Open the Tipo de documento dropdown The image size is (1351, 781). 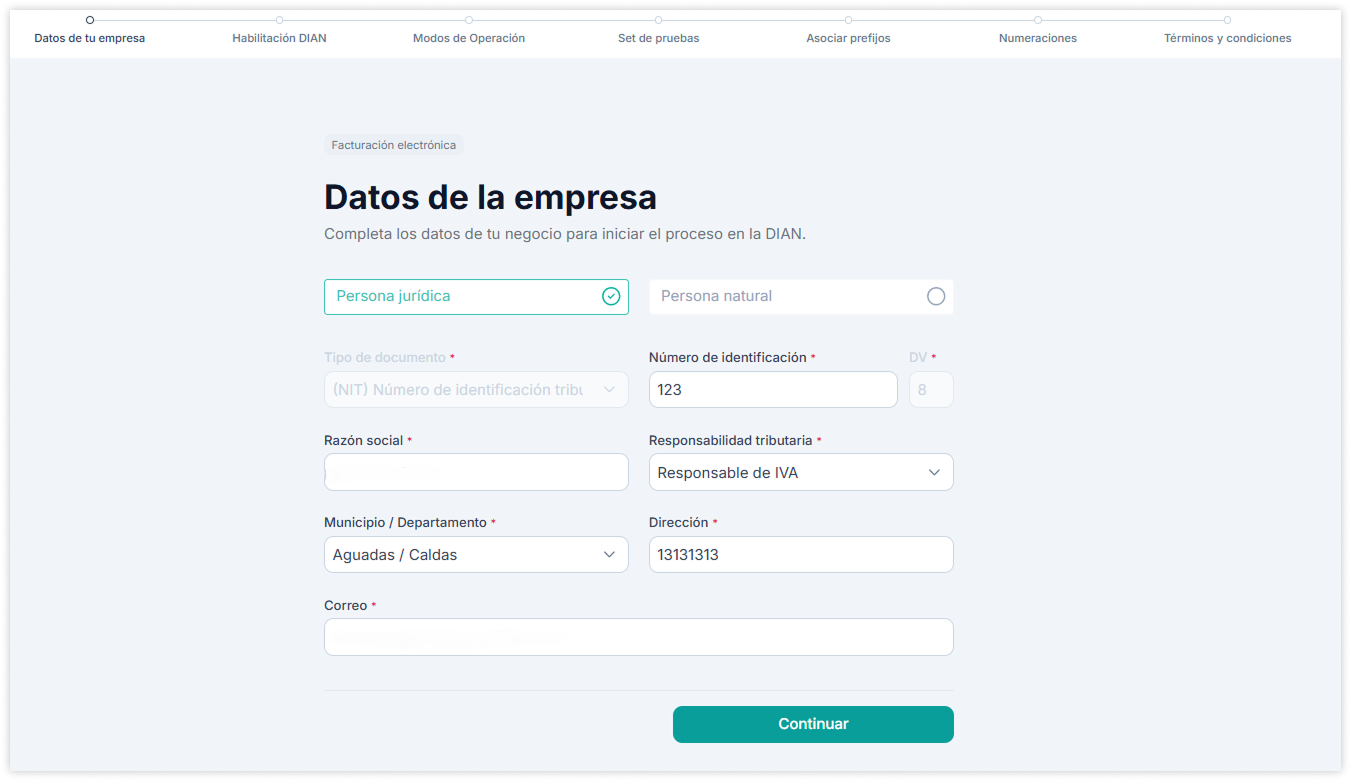coord(476,390)
